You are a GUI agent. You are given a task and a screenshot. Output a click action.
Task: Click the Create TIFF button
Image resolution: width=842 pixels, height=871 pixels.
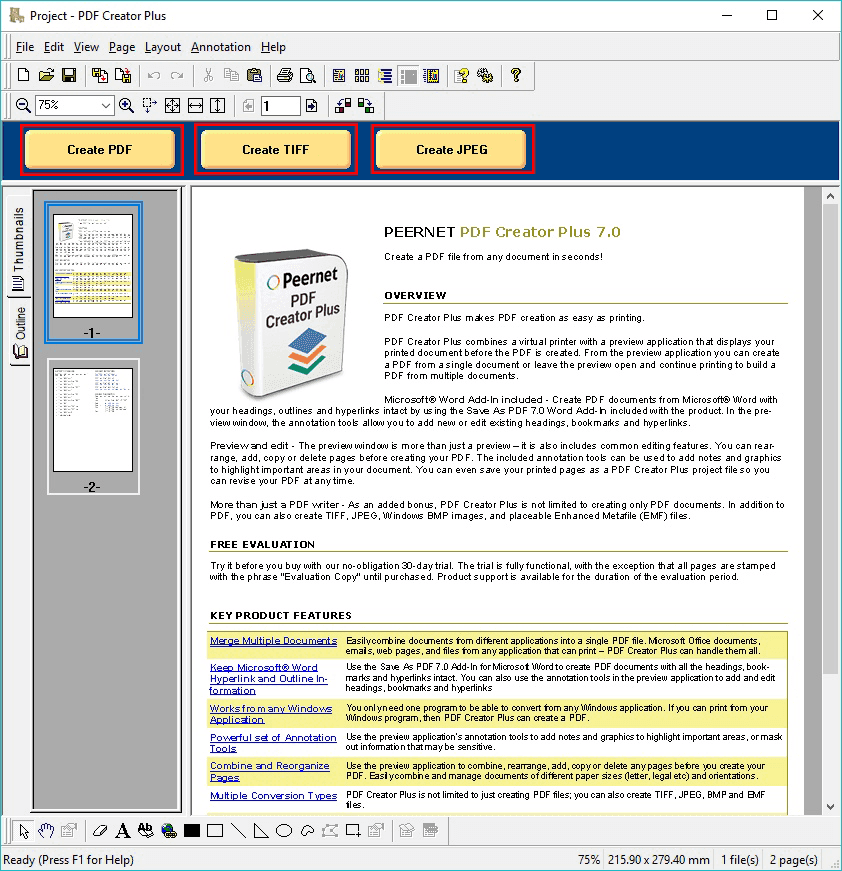pyautogui.click(x=275, y=149)
